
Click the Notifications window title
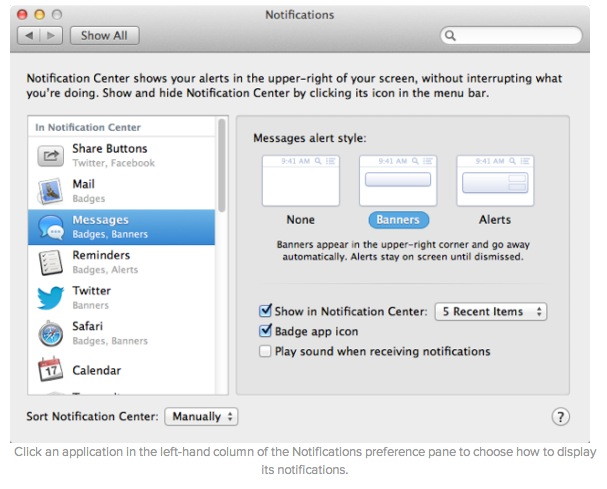coord(300,15)
